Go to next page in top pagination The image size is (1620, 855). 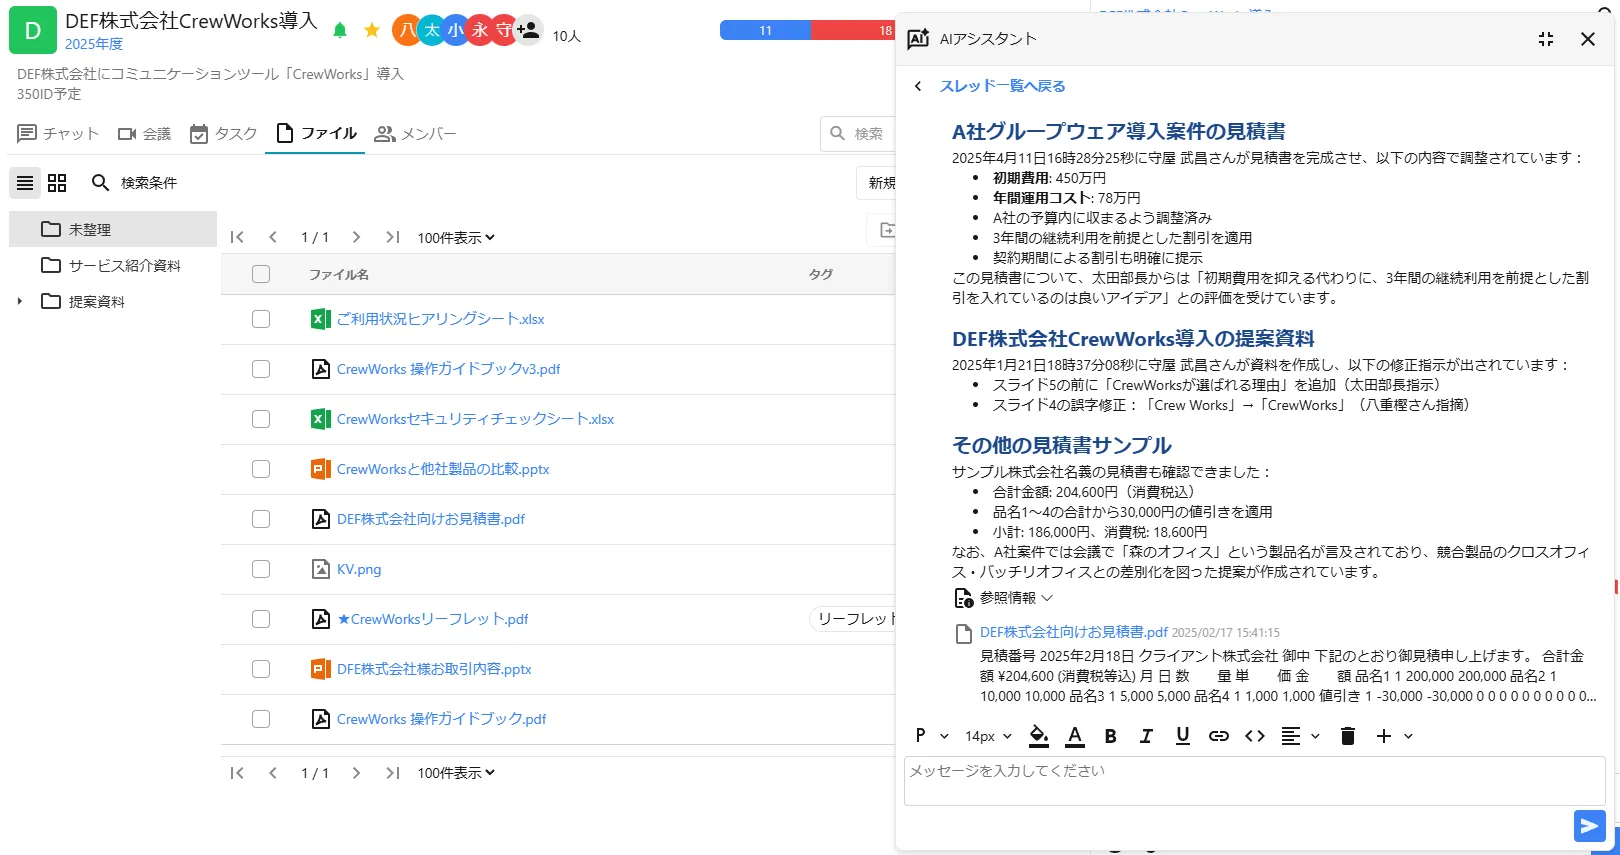coord(356,237)
